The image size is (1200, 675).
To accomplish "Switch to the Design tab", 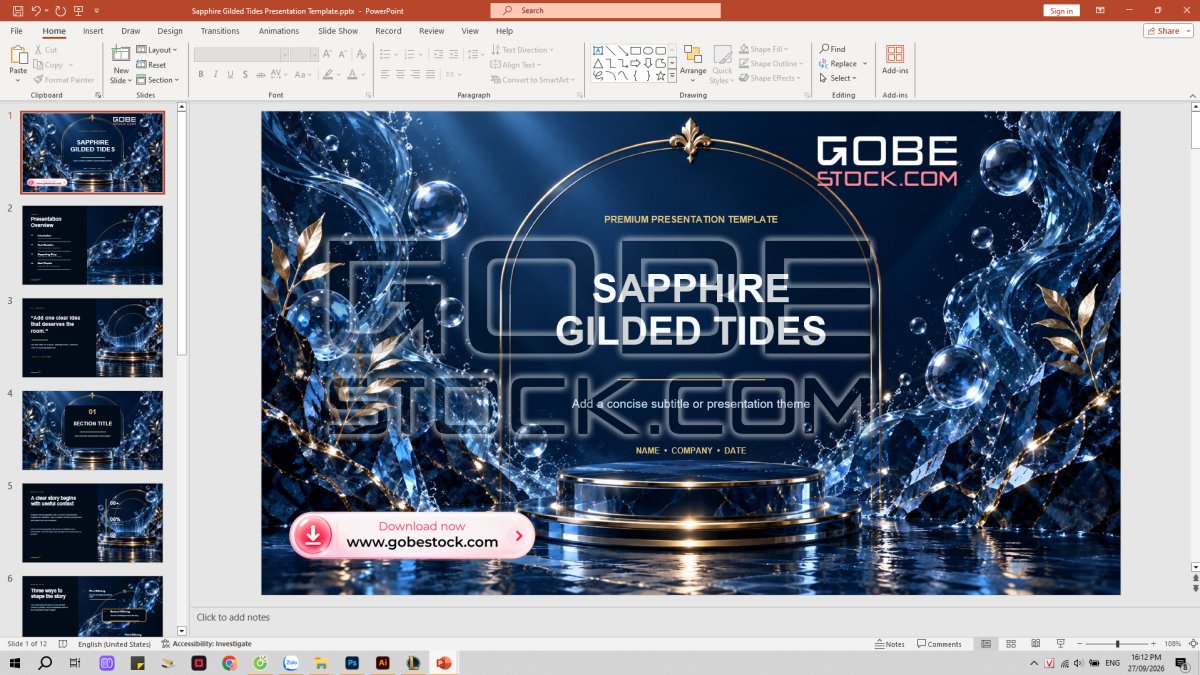I will click(170, 31).
